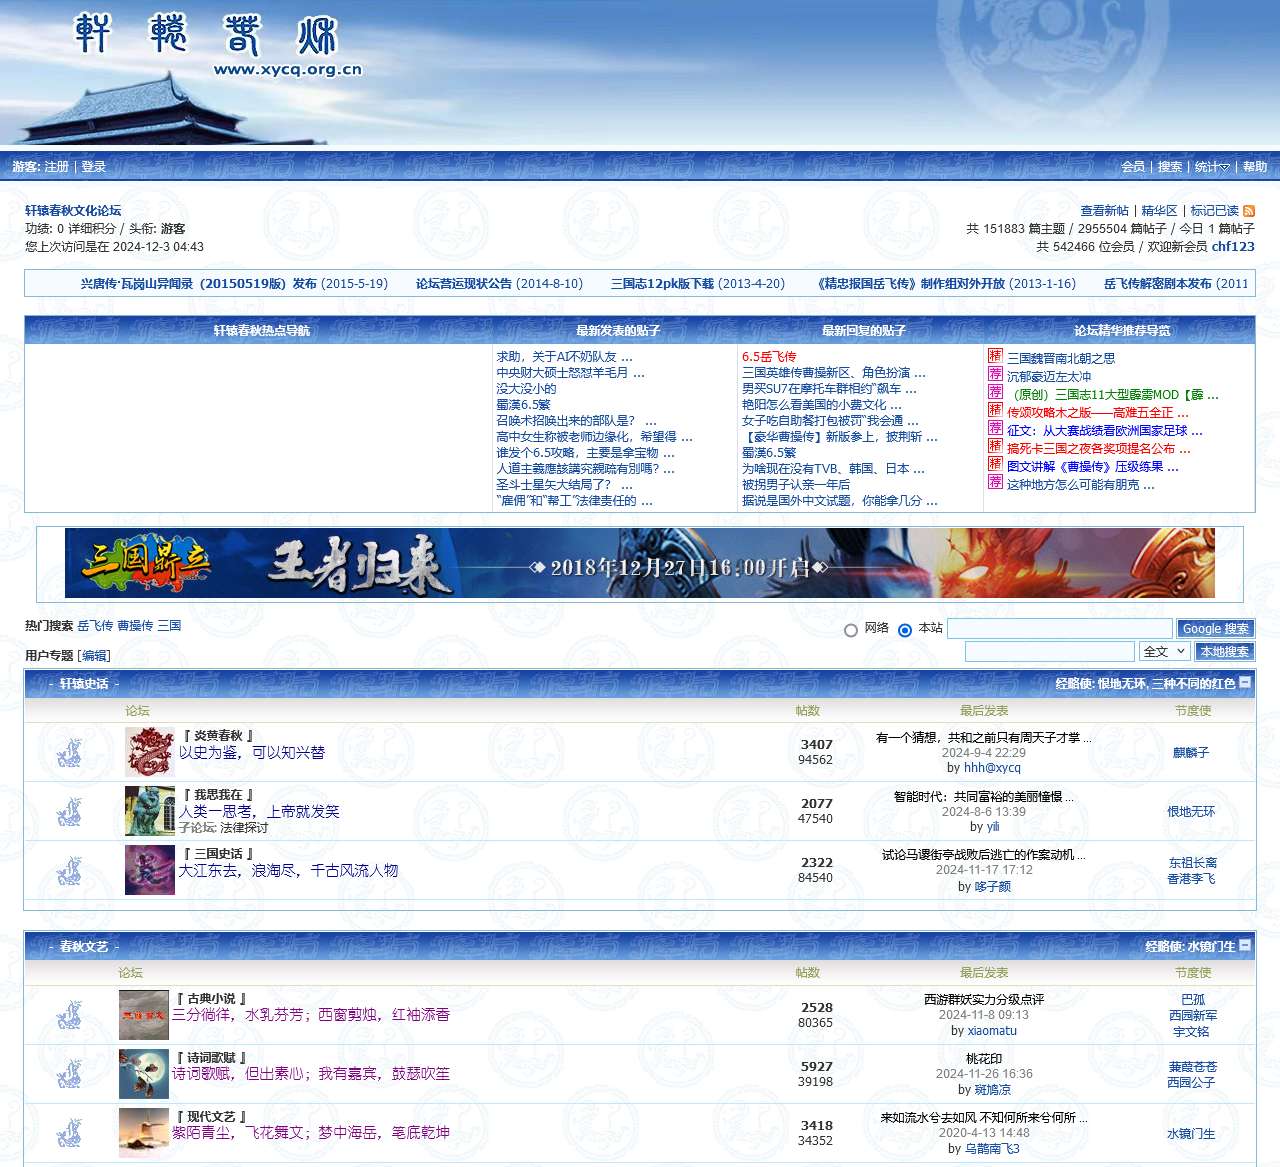
Task: Open moderator 恨地无环 profile in 我思我在 row
Action: (1191, 812)
